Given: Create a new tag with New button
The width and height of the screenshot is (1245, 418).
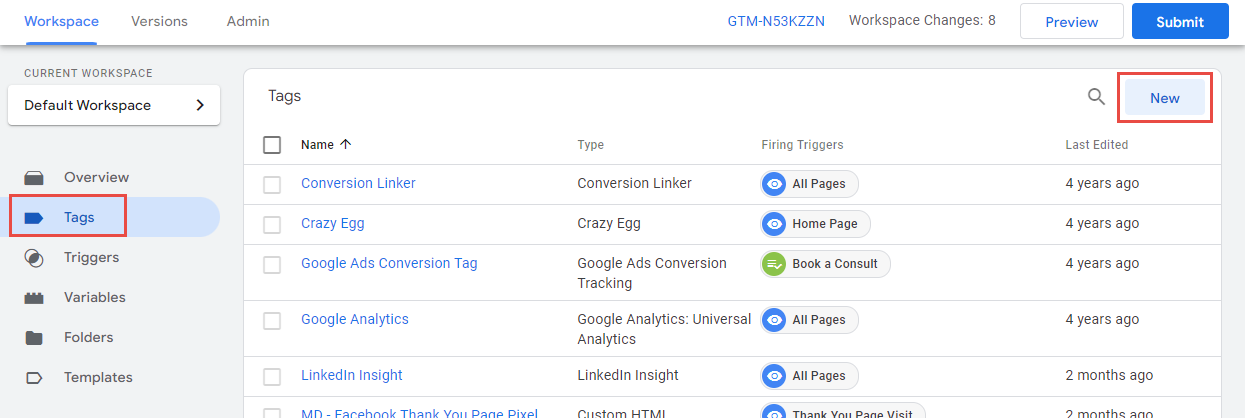Looking at the screenshot, I should coord(1164,98).
